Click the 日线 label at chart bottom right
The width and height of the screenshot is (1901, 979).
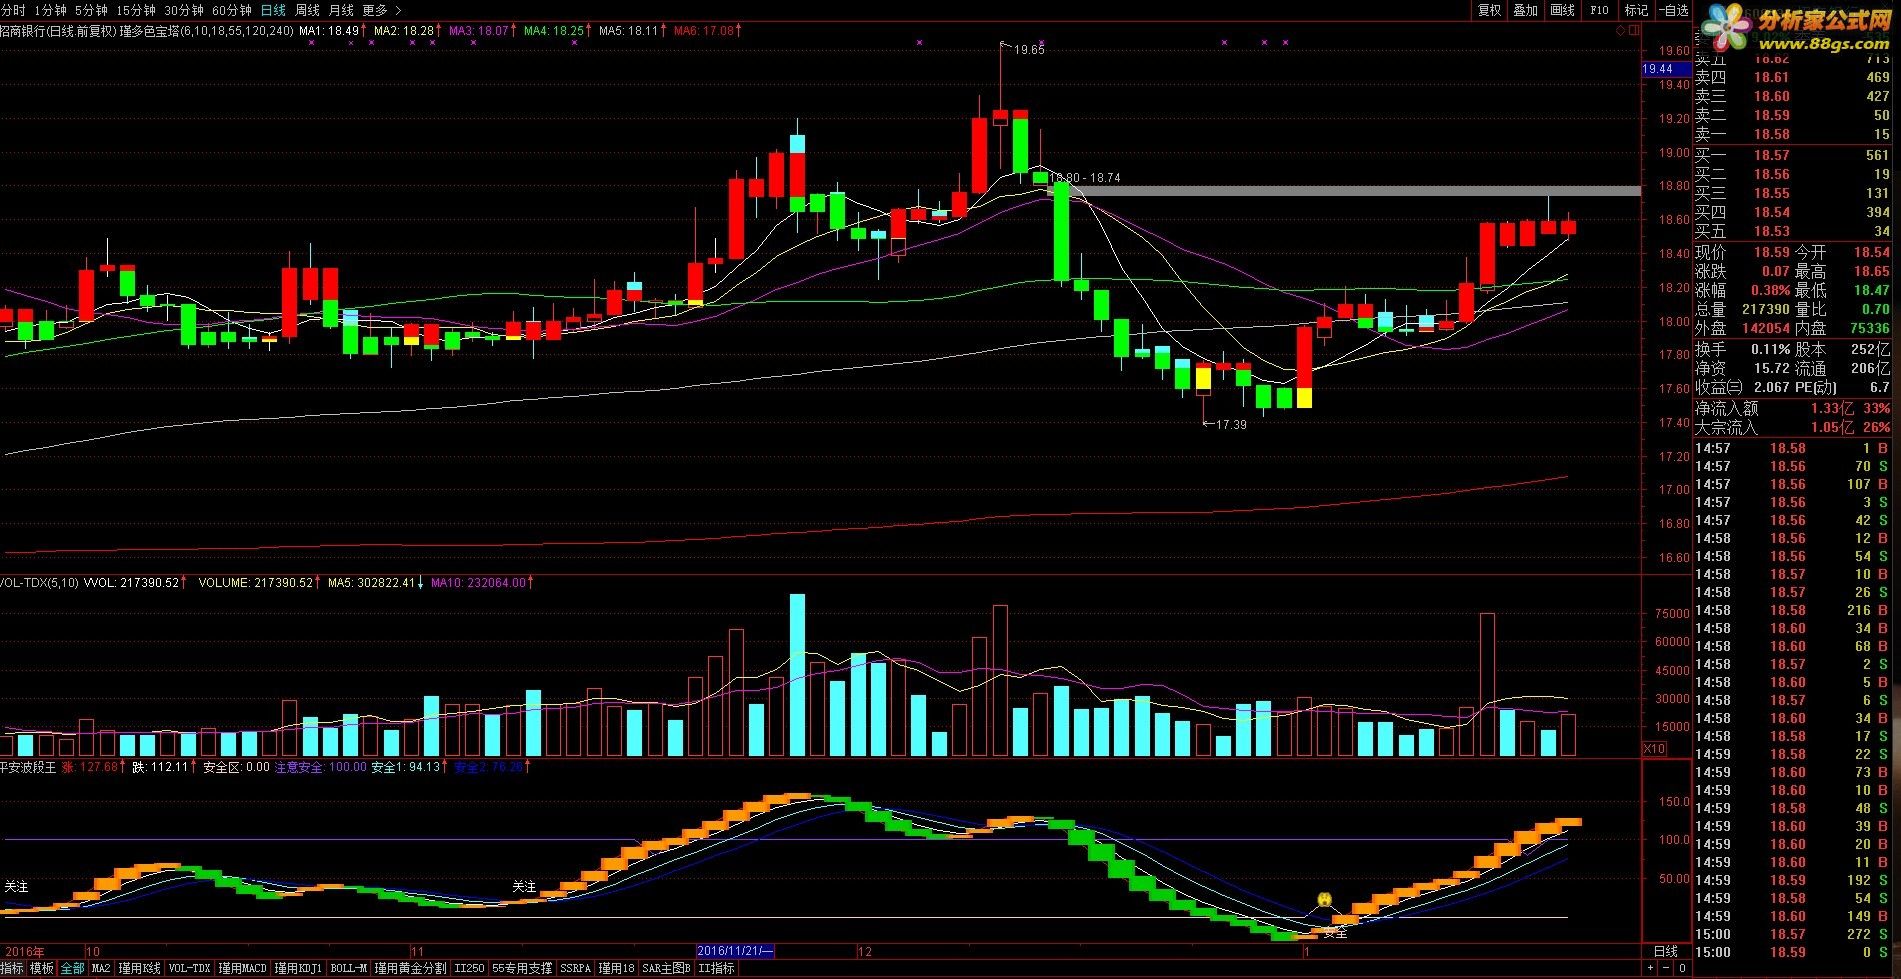pyautogui.click(x=1665, y=951)
